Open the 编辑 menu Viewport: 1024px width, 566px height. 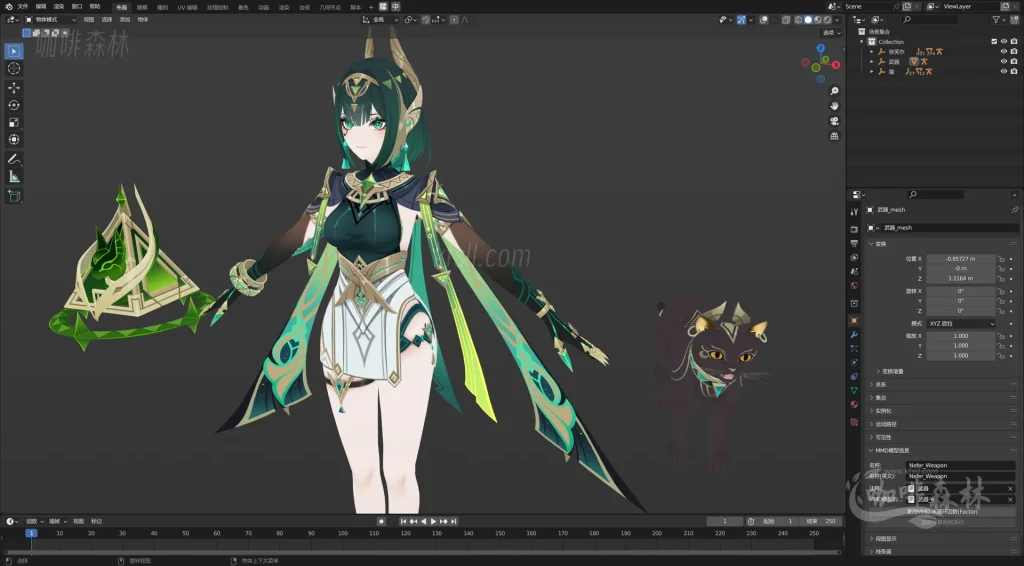[40, 7]
